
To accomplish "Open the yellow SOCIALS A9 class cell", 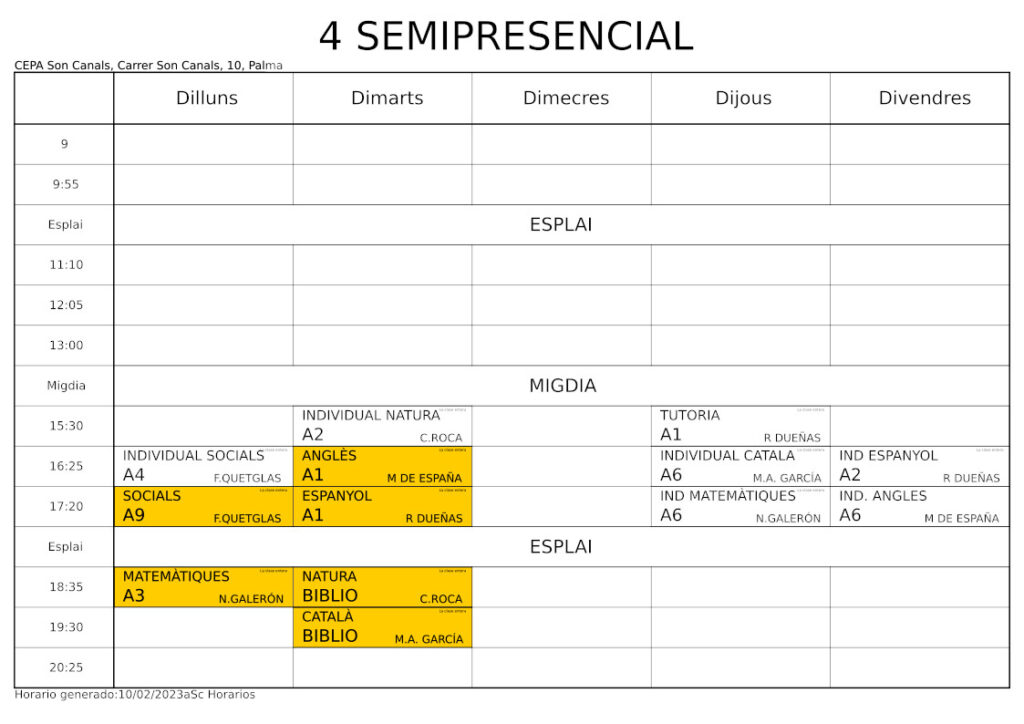I will 203,507.
